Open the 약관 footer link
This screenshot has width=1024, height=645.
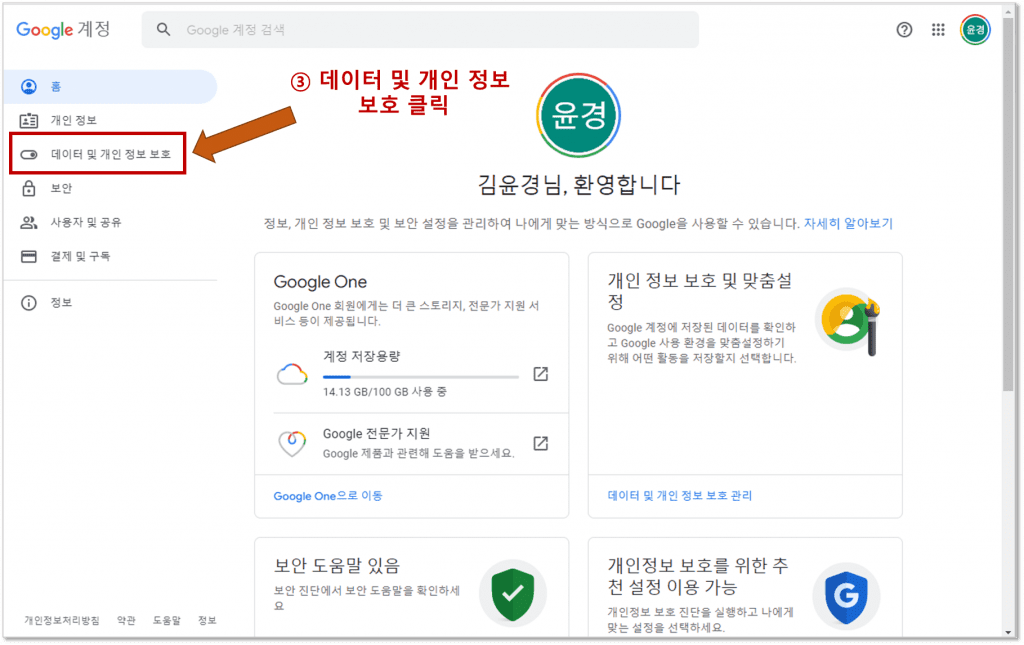point(126,620)
